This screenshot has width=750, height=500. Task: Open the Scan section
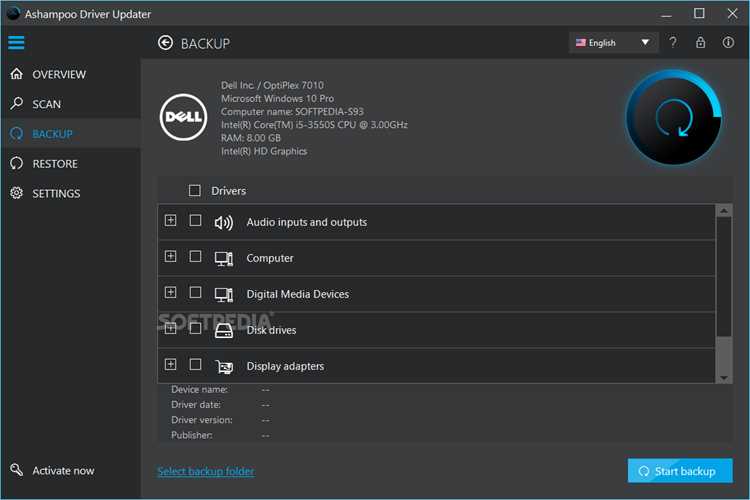click(71, 104)
